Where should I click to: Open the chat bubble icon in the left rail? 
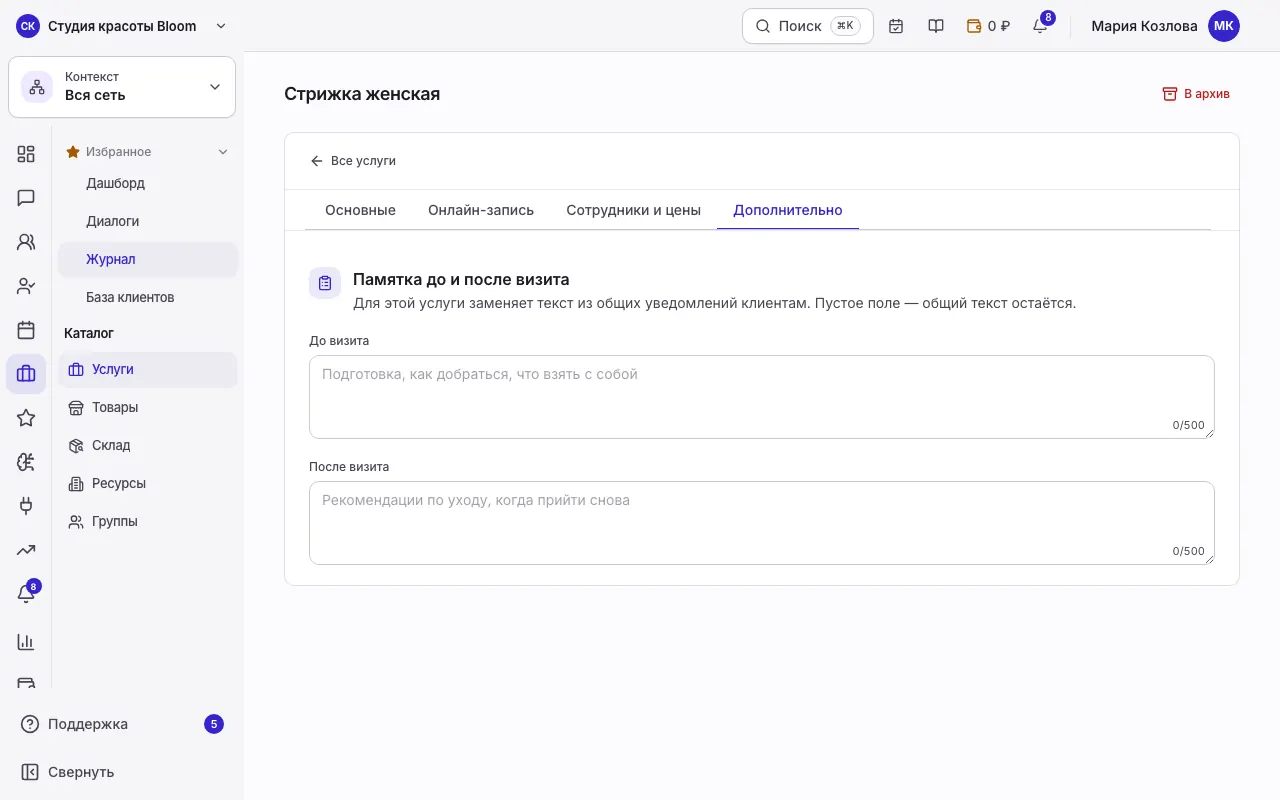coord(26,198)
